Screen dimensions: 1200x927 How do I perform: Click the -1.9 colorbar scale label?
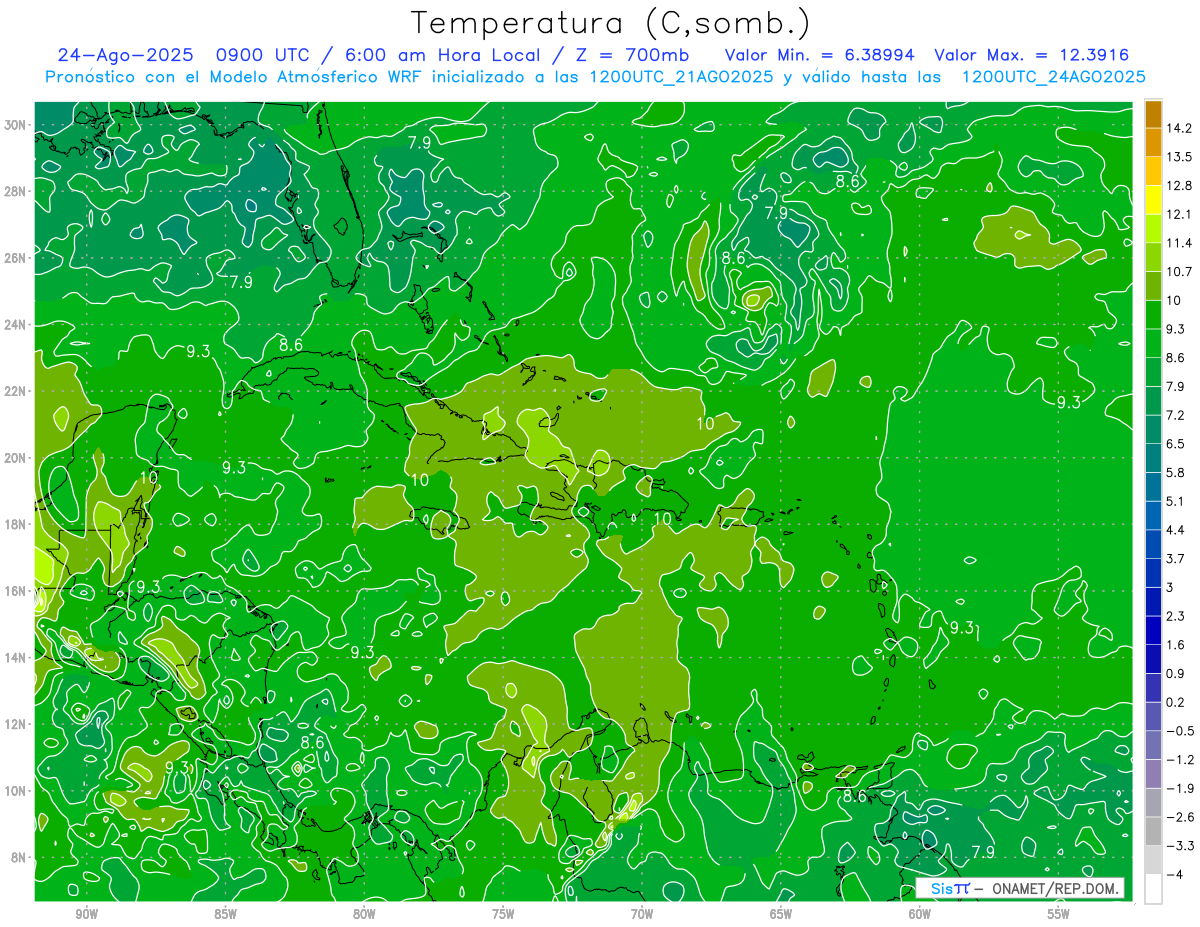[1181, 789]
